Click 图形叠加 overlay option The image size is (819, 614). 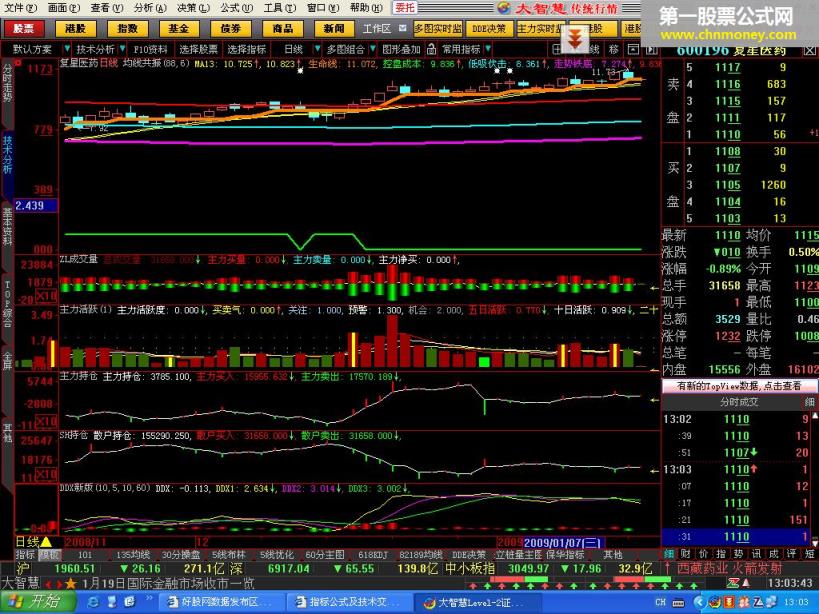(401, 49)
